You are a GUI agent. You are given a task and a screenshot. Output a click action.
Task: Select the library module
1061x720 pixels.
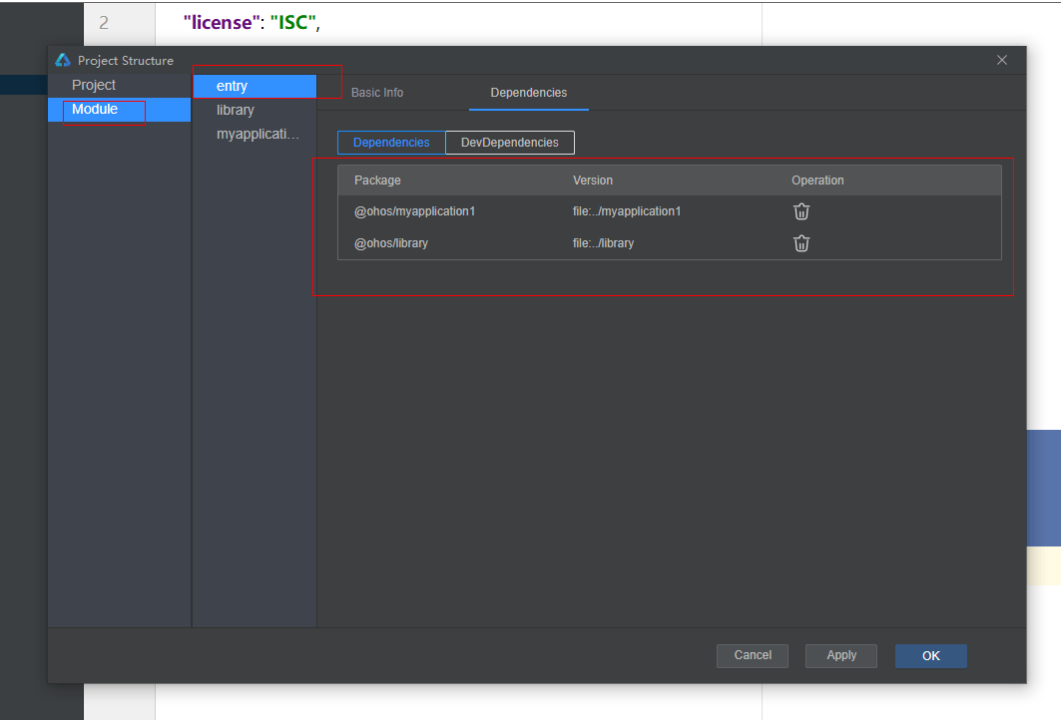[235, 110]
